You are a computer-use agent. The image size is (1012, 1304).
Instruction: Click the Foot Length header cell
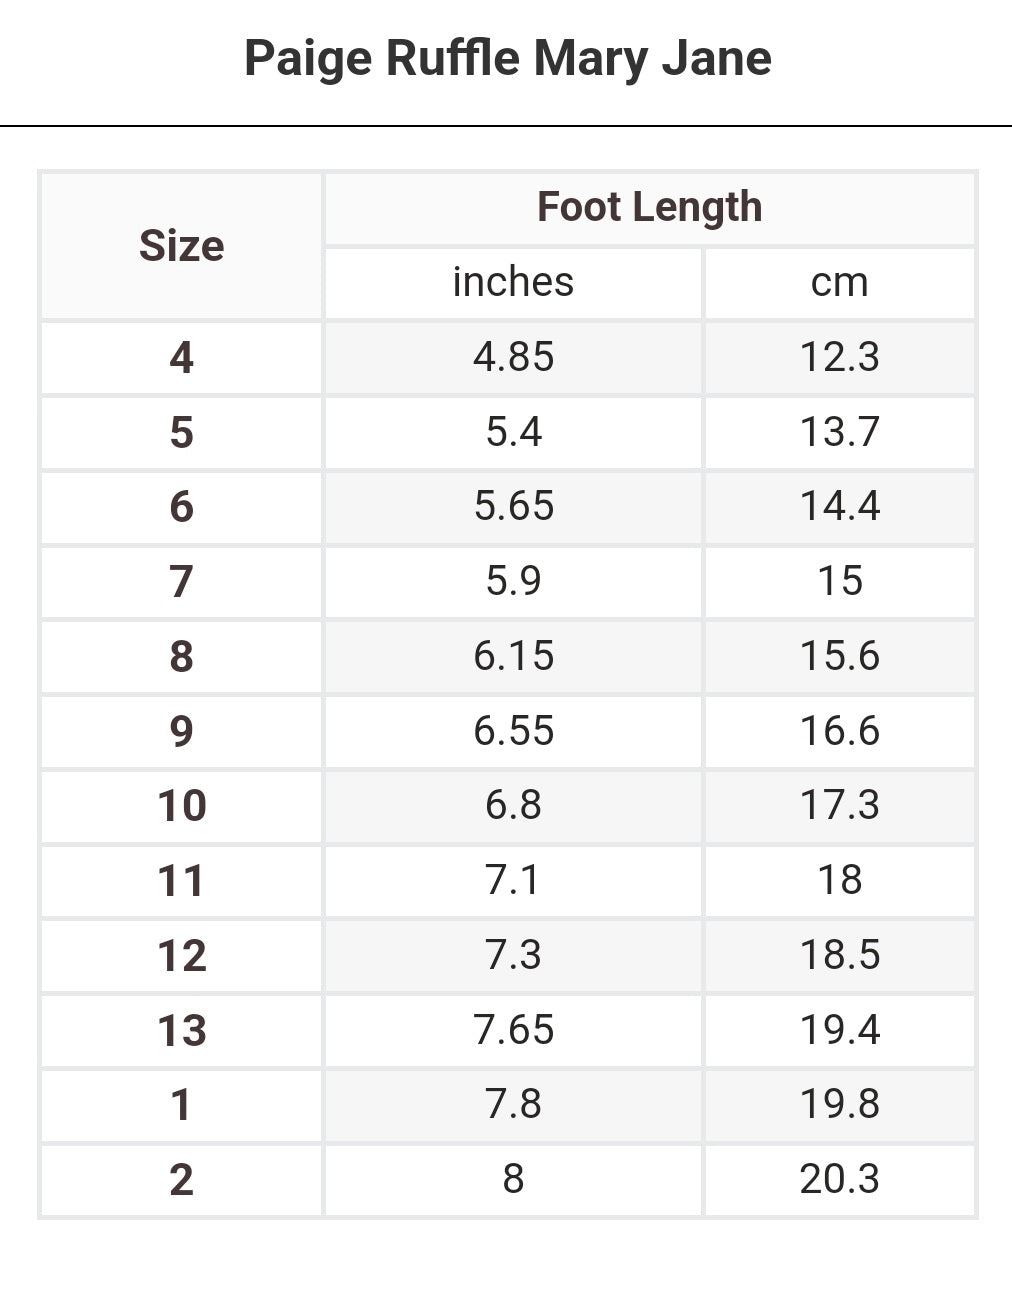649,208
